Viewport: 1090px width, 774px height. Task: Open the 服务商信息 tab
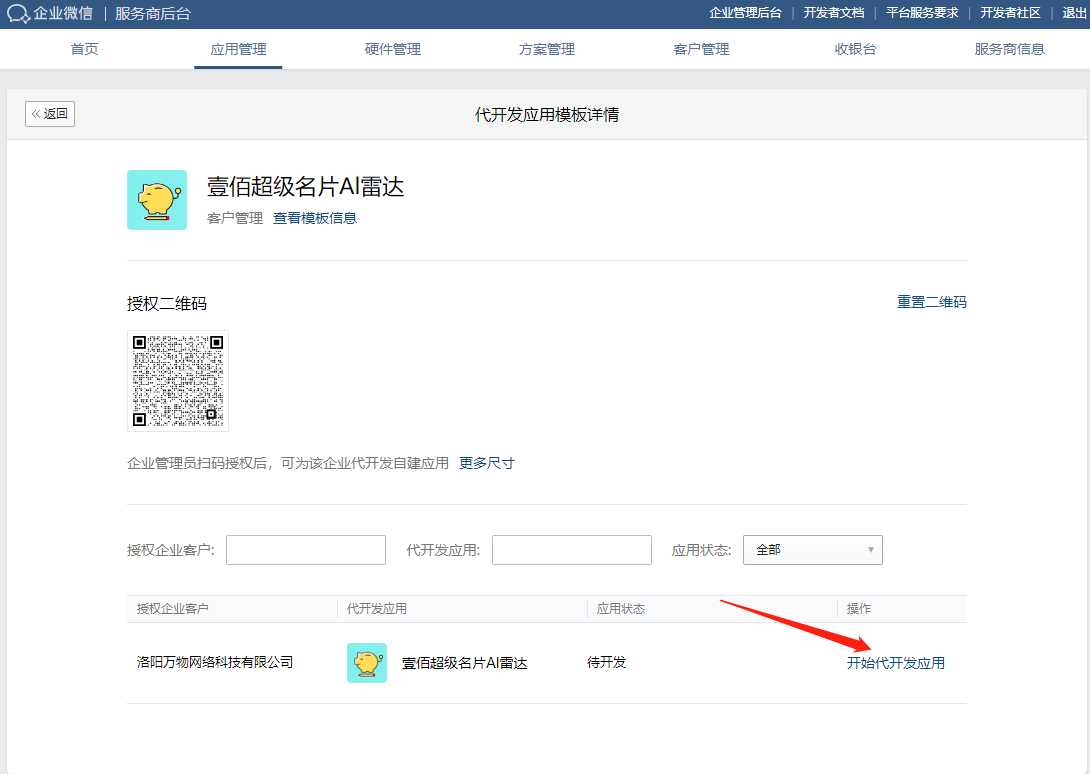point(1009,49)
